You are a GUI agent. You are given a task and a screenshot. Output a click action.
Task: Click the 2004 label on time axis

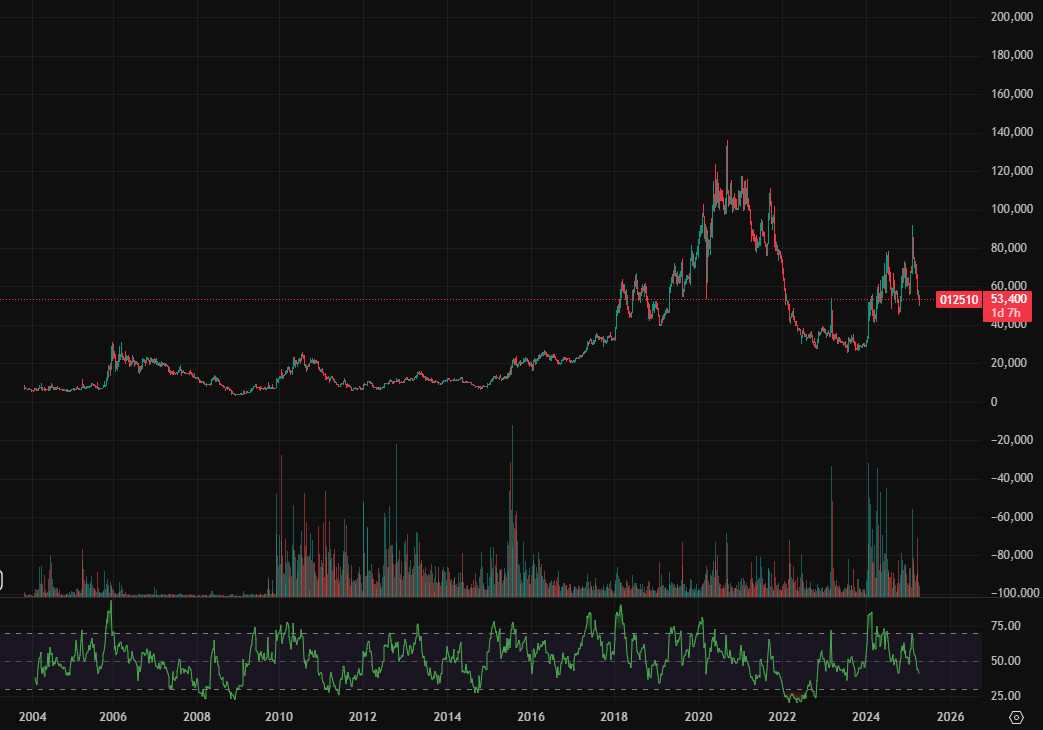click(x=33, y=717)
